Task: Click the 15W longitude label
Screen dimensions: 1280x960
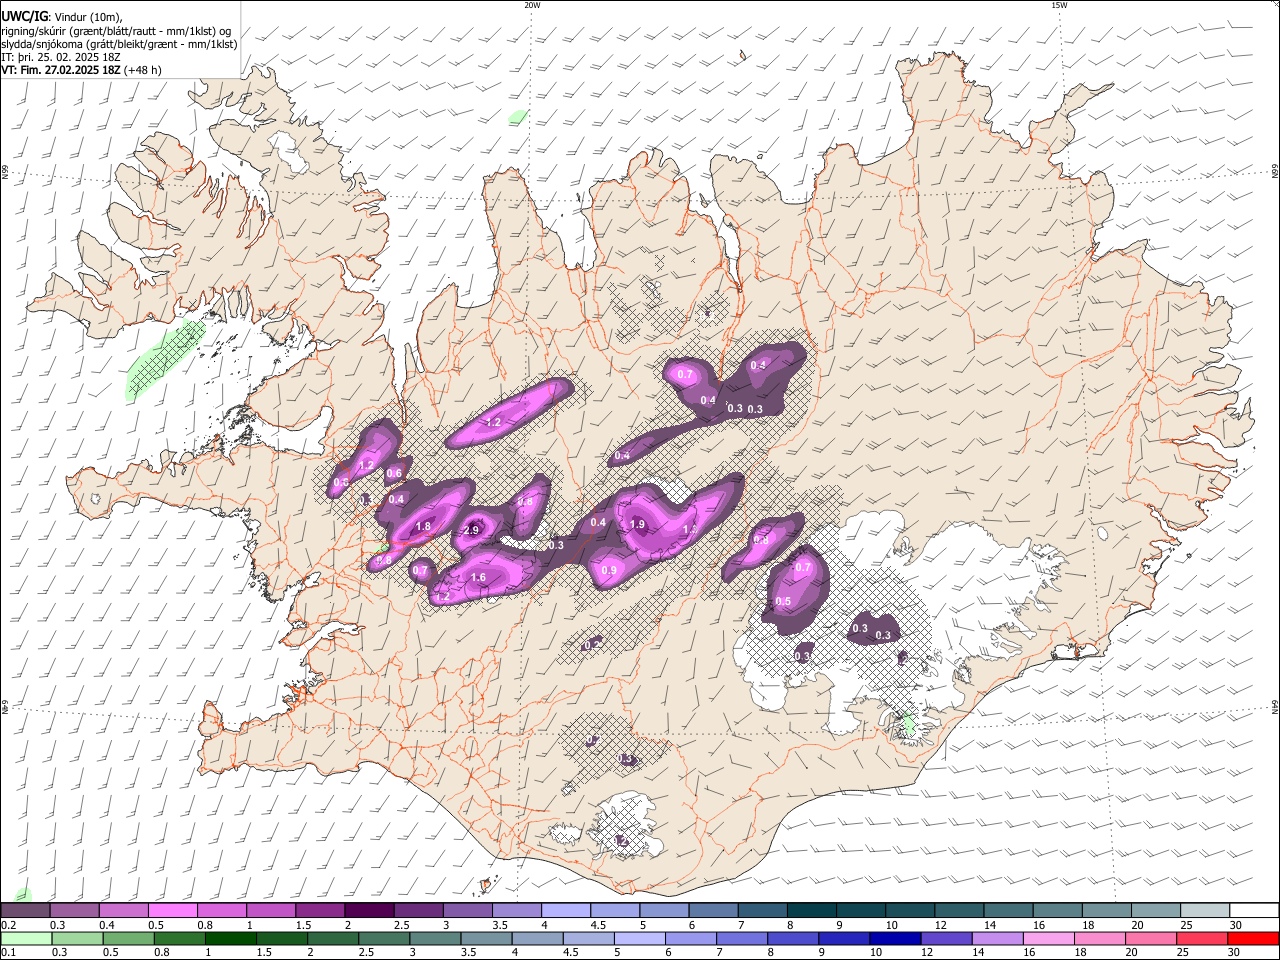Action: (x=1059, y=5)
